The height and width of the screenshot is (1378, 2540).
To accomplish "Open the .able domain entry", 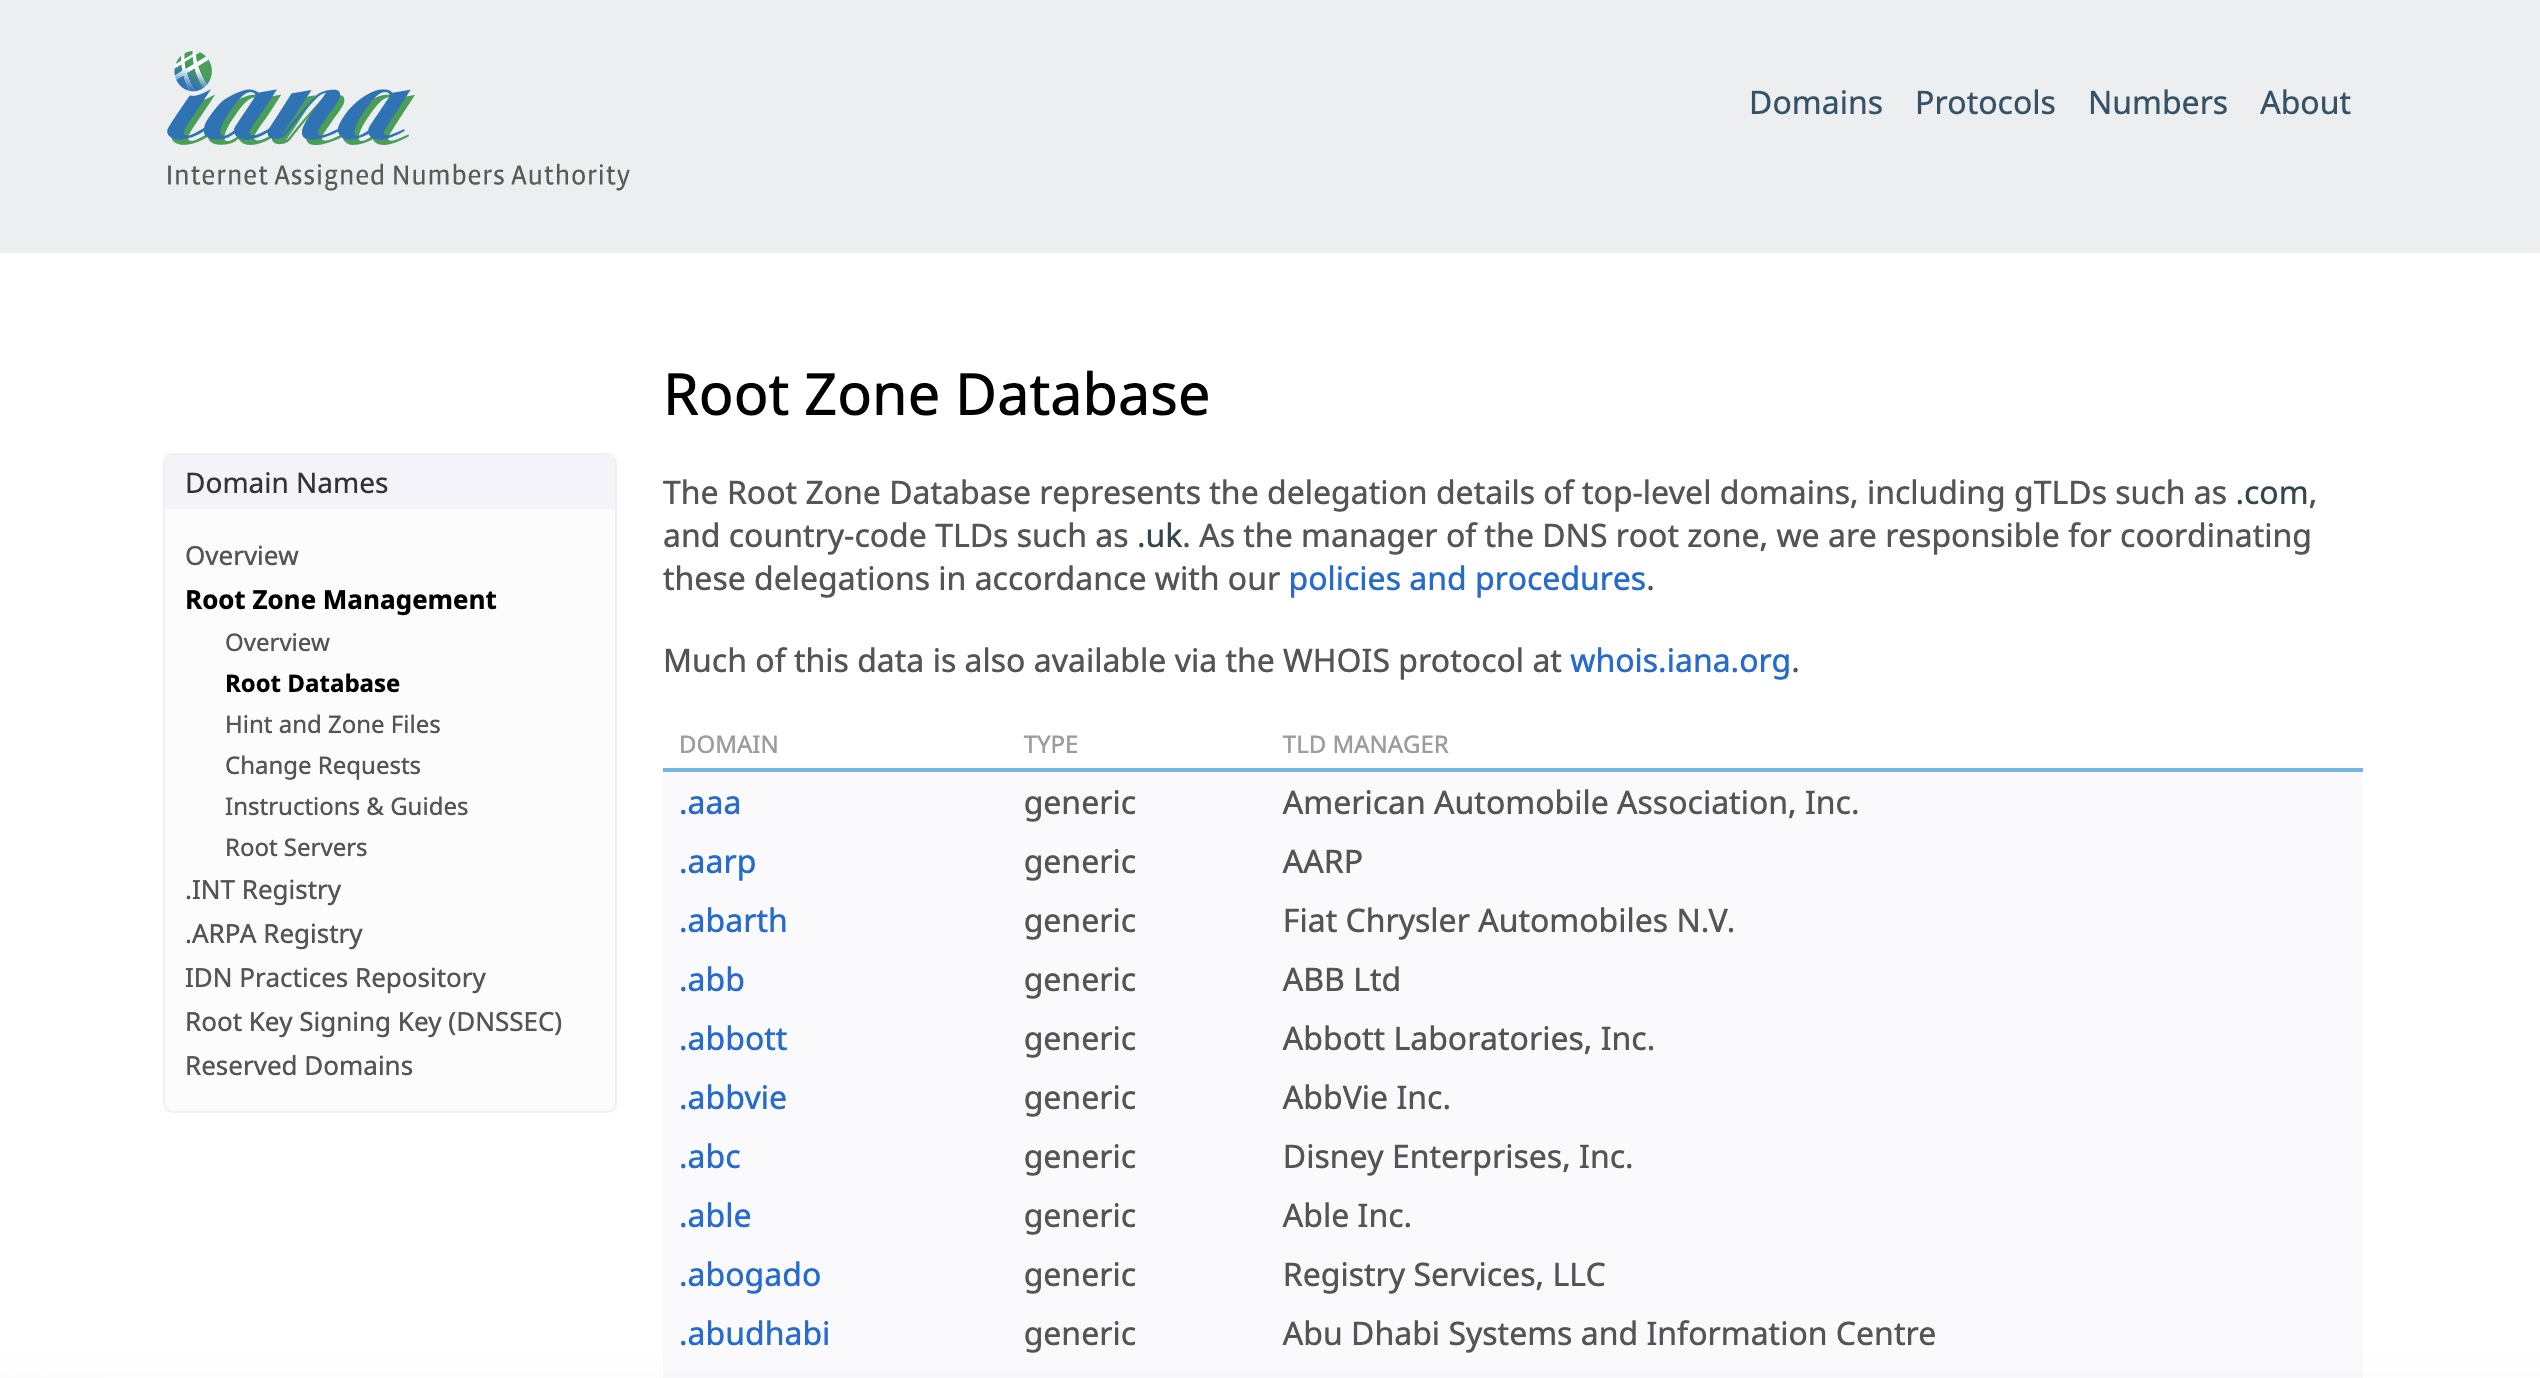I will 715,1215.
